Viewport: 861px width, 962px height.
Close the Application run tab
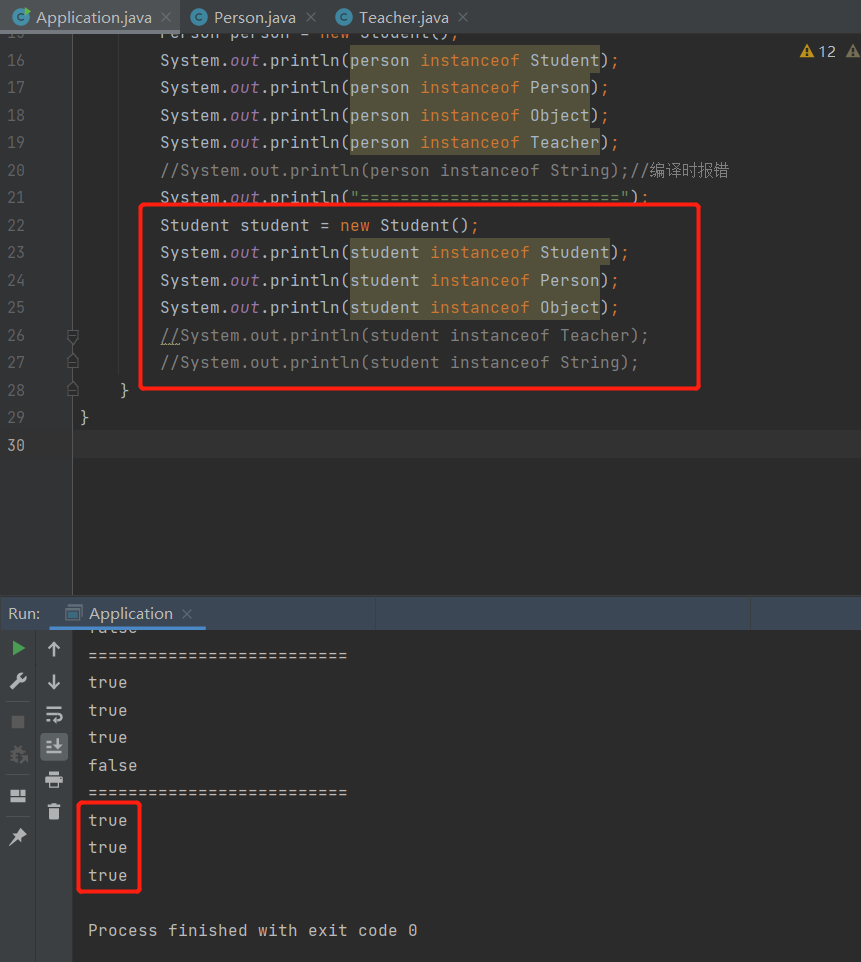[187, 614]
